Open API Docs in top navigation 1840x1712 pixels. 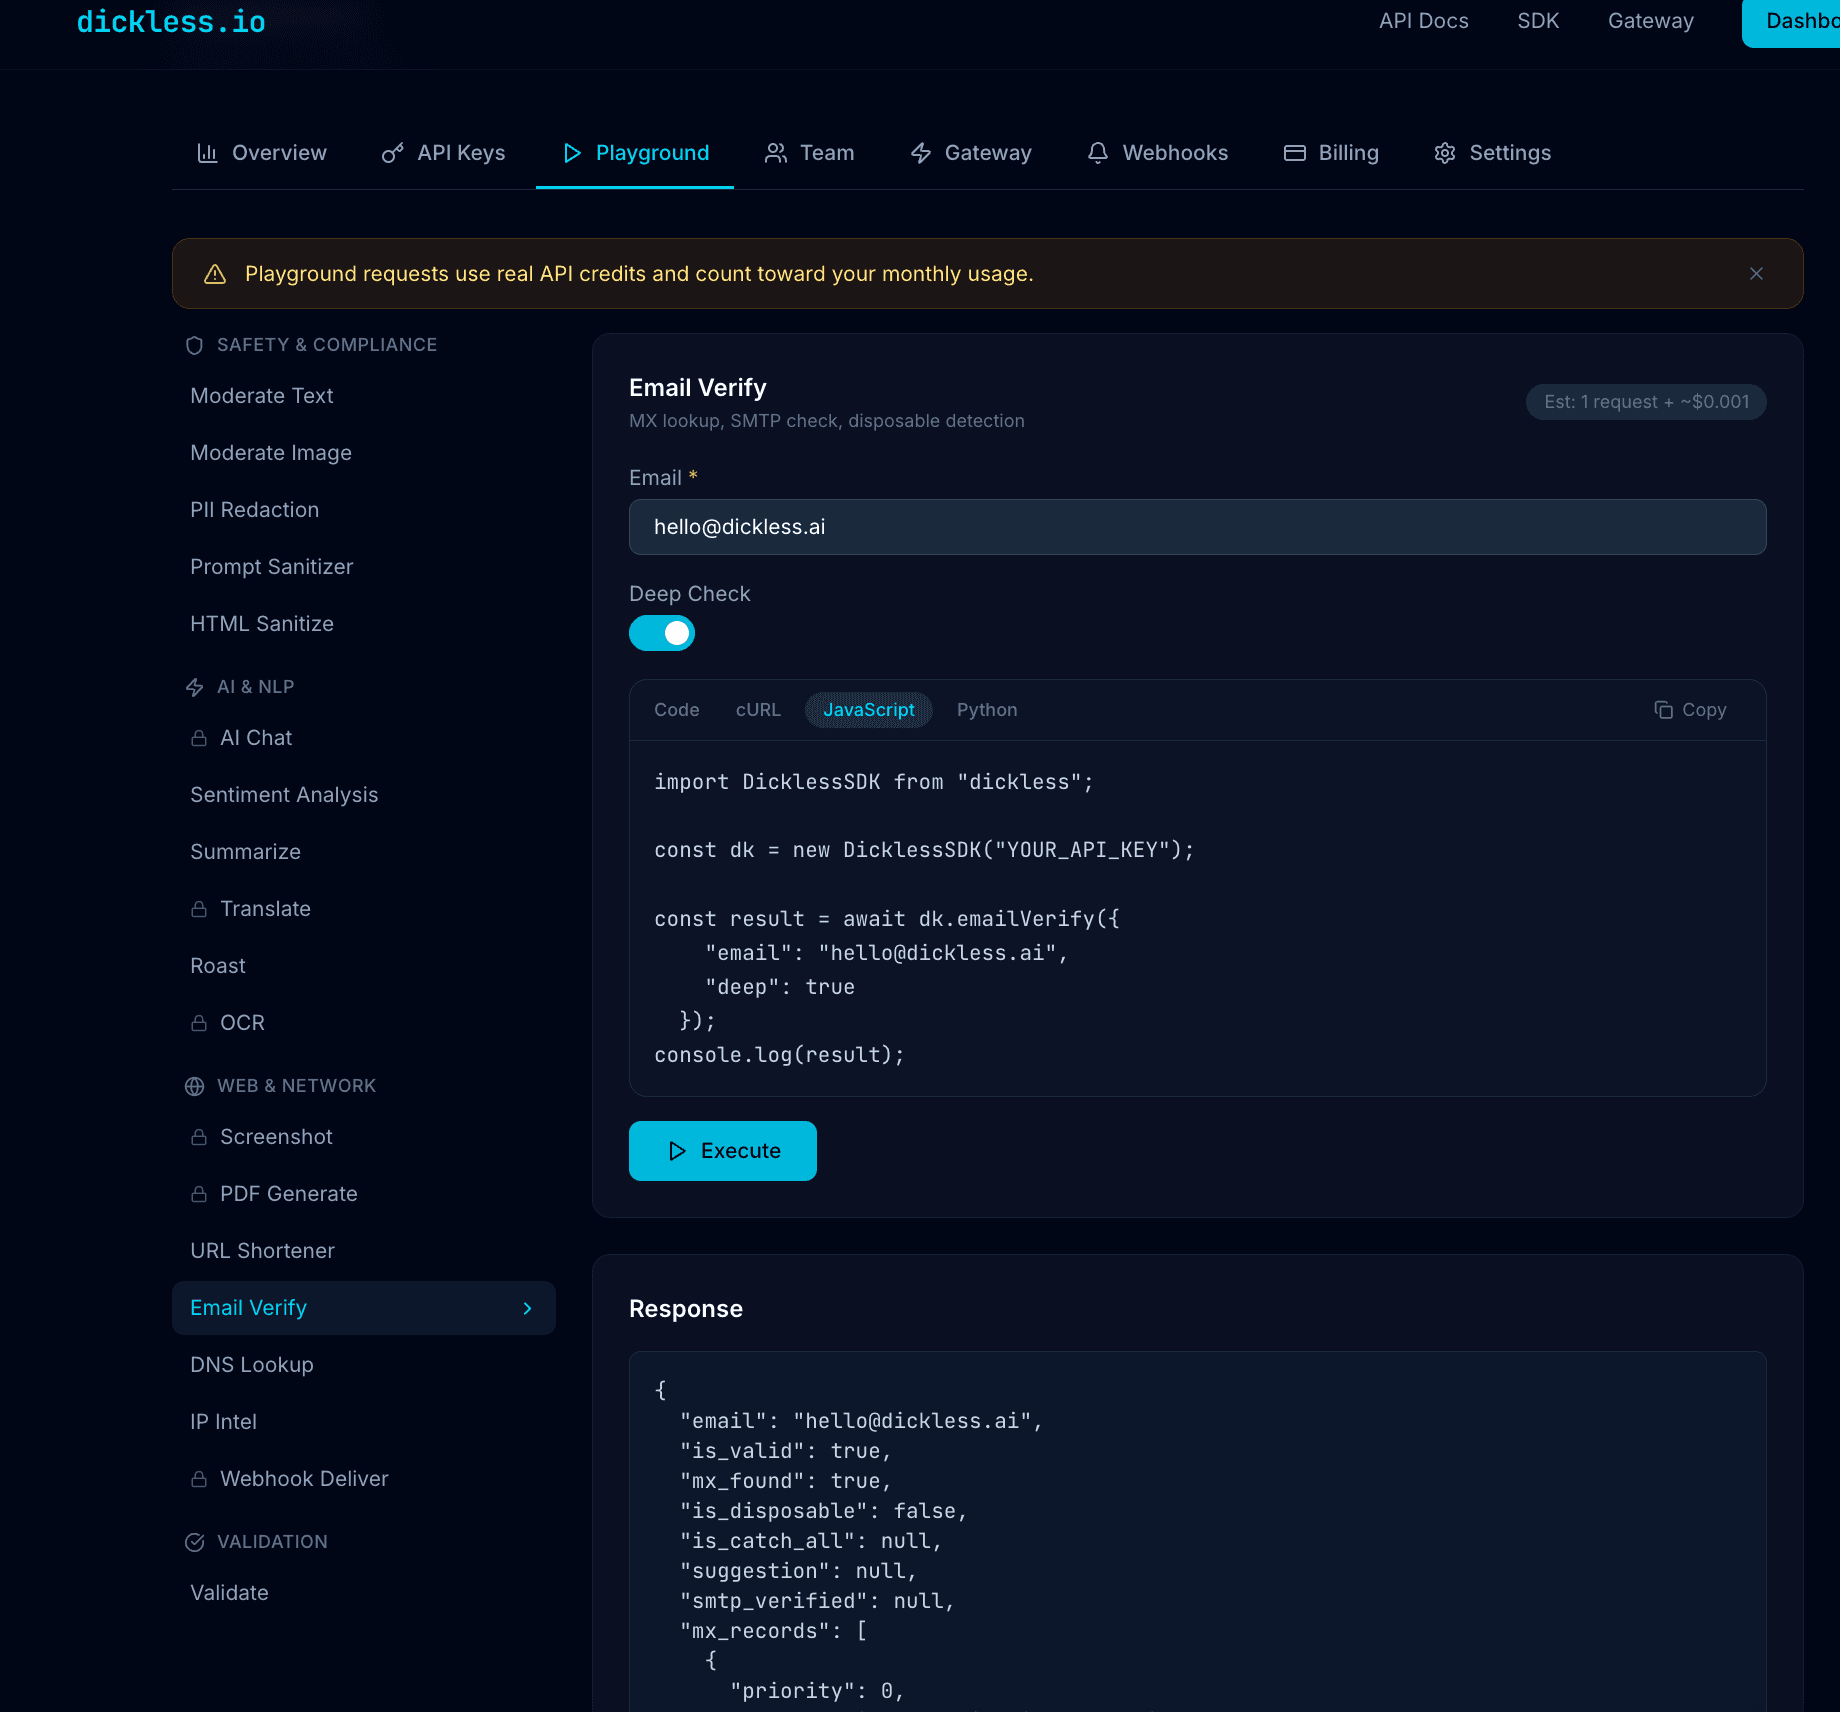(1423, 21)
